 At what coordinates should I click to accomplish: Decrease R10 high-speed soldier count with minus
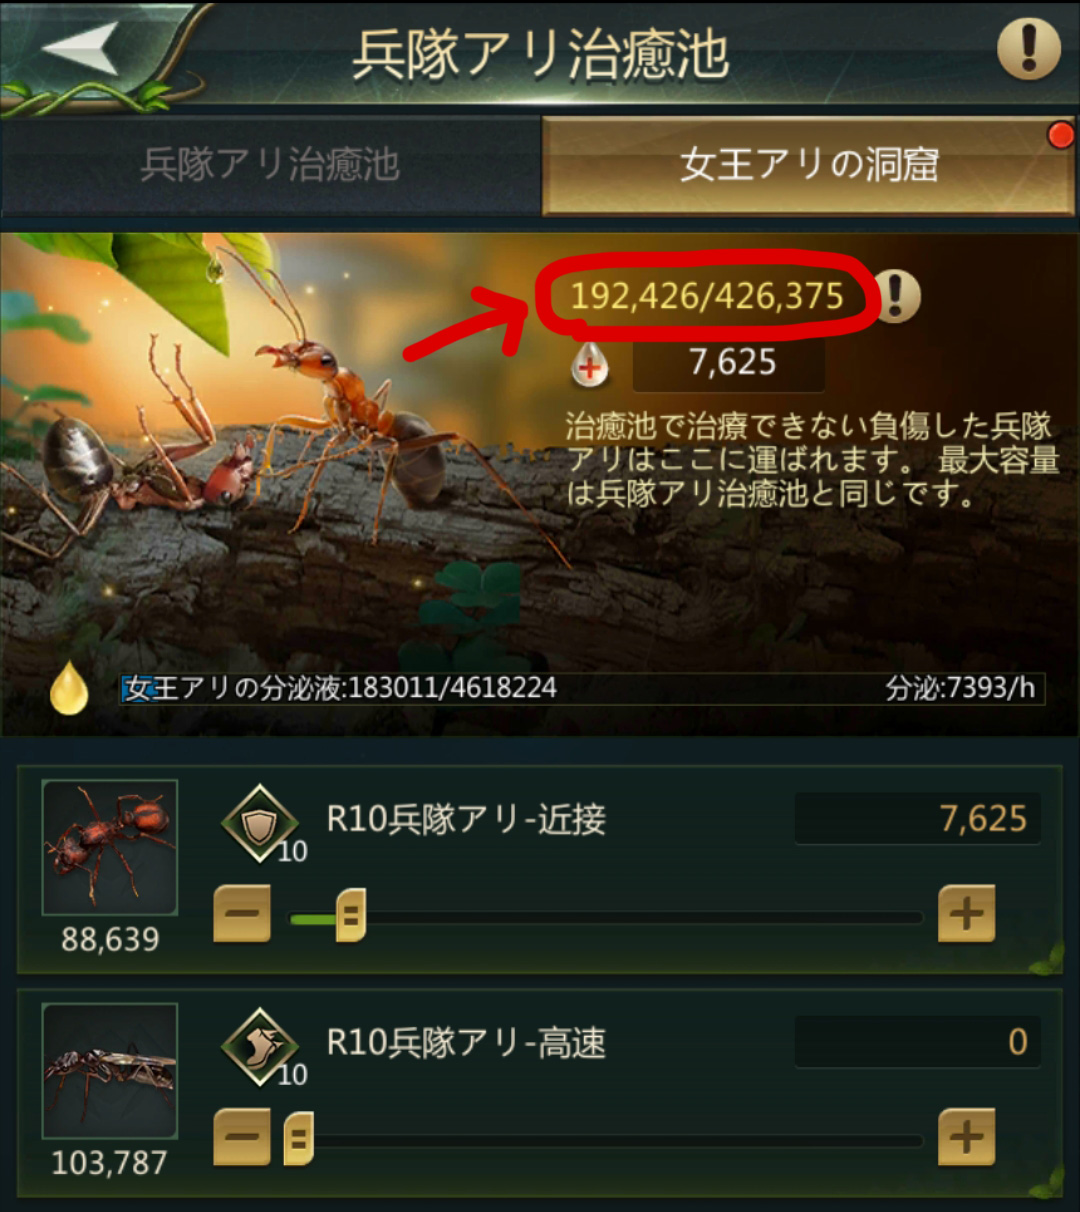point(242,1137)
